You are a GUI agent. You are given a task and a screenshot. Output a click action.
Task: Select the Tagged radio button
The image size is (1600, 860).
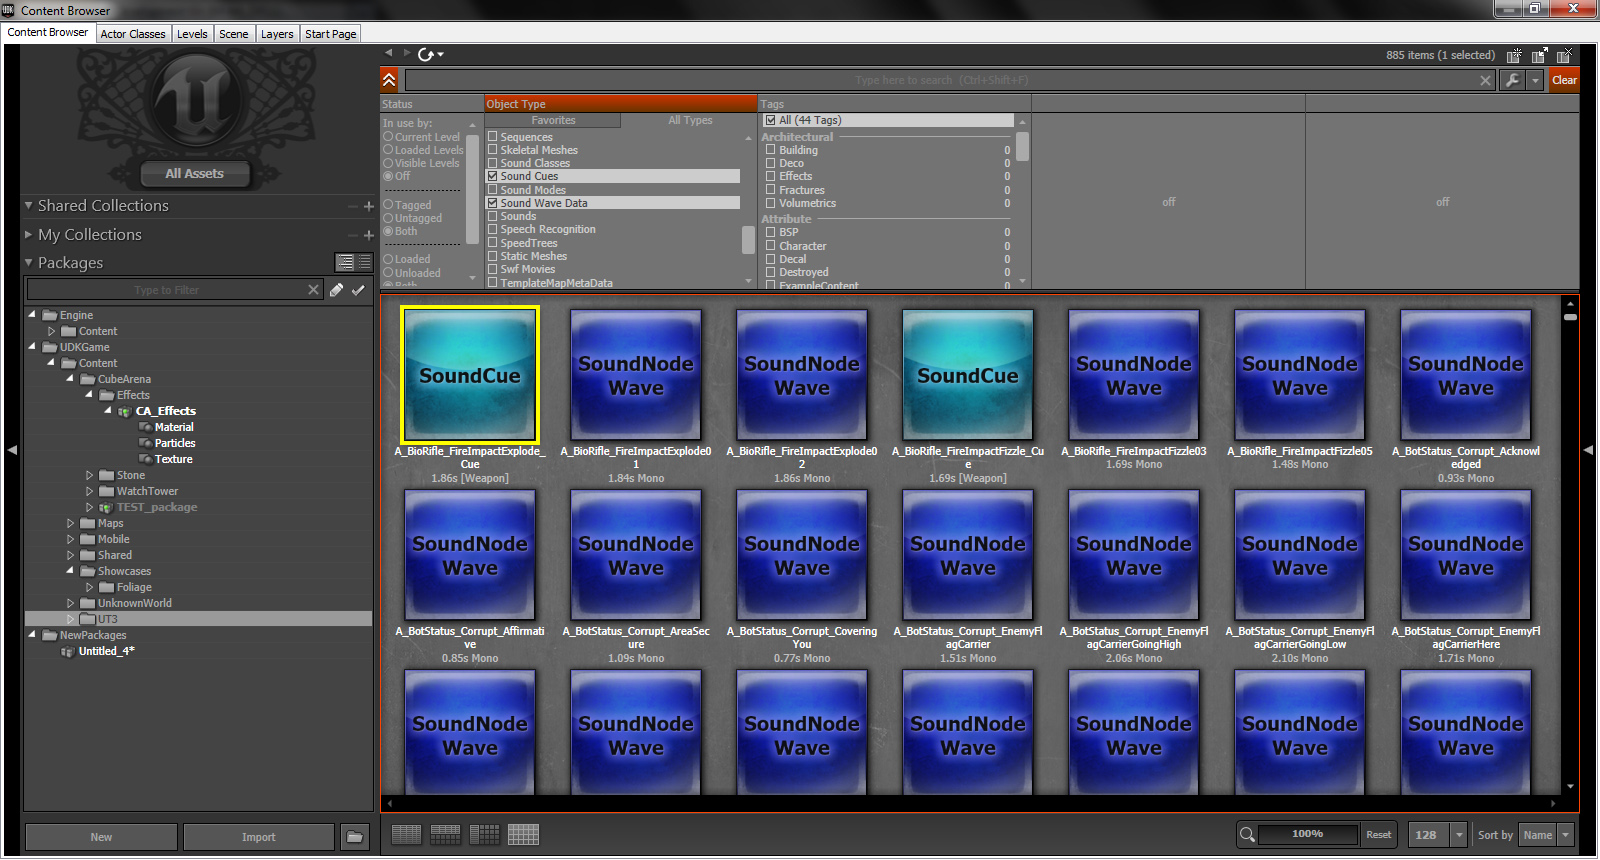click(389, 205)
